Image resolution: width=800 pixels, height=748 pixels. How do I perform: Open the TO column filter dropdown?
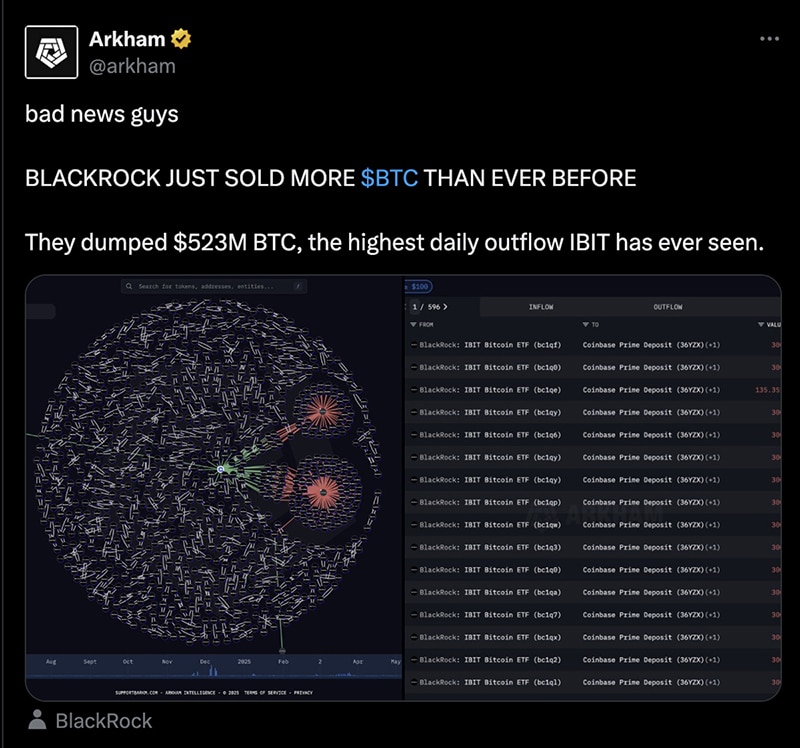pyautogui.click(x=586, y=325)
